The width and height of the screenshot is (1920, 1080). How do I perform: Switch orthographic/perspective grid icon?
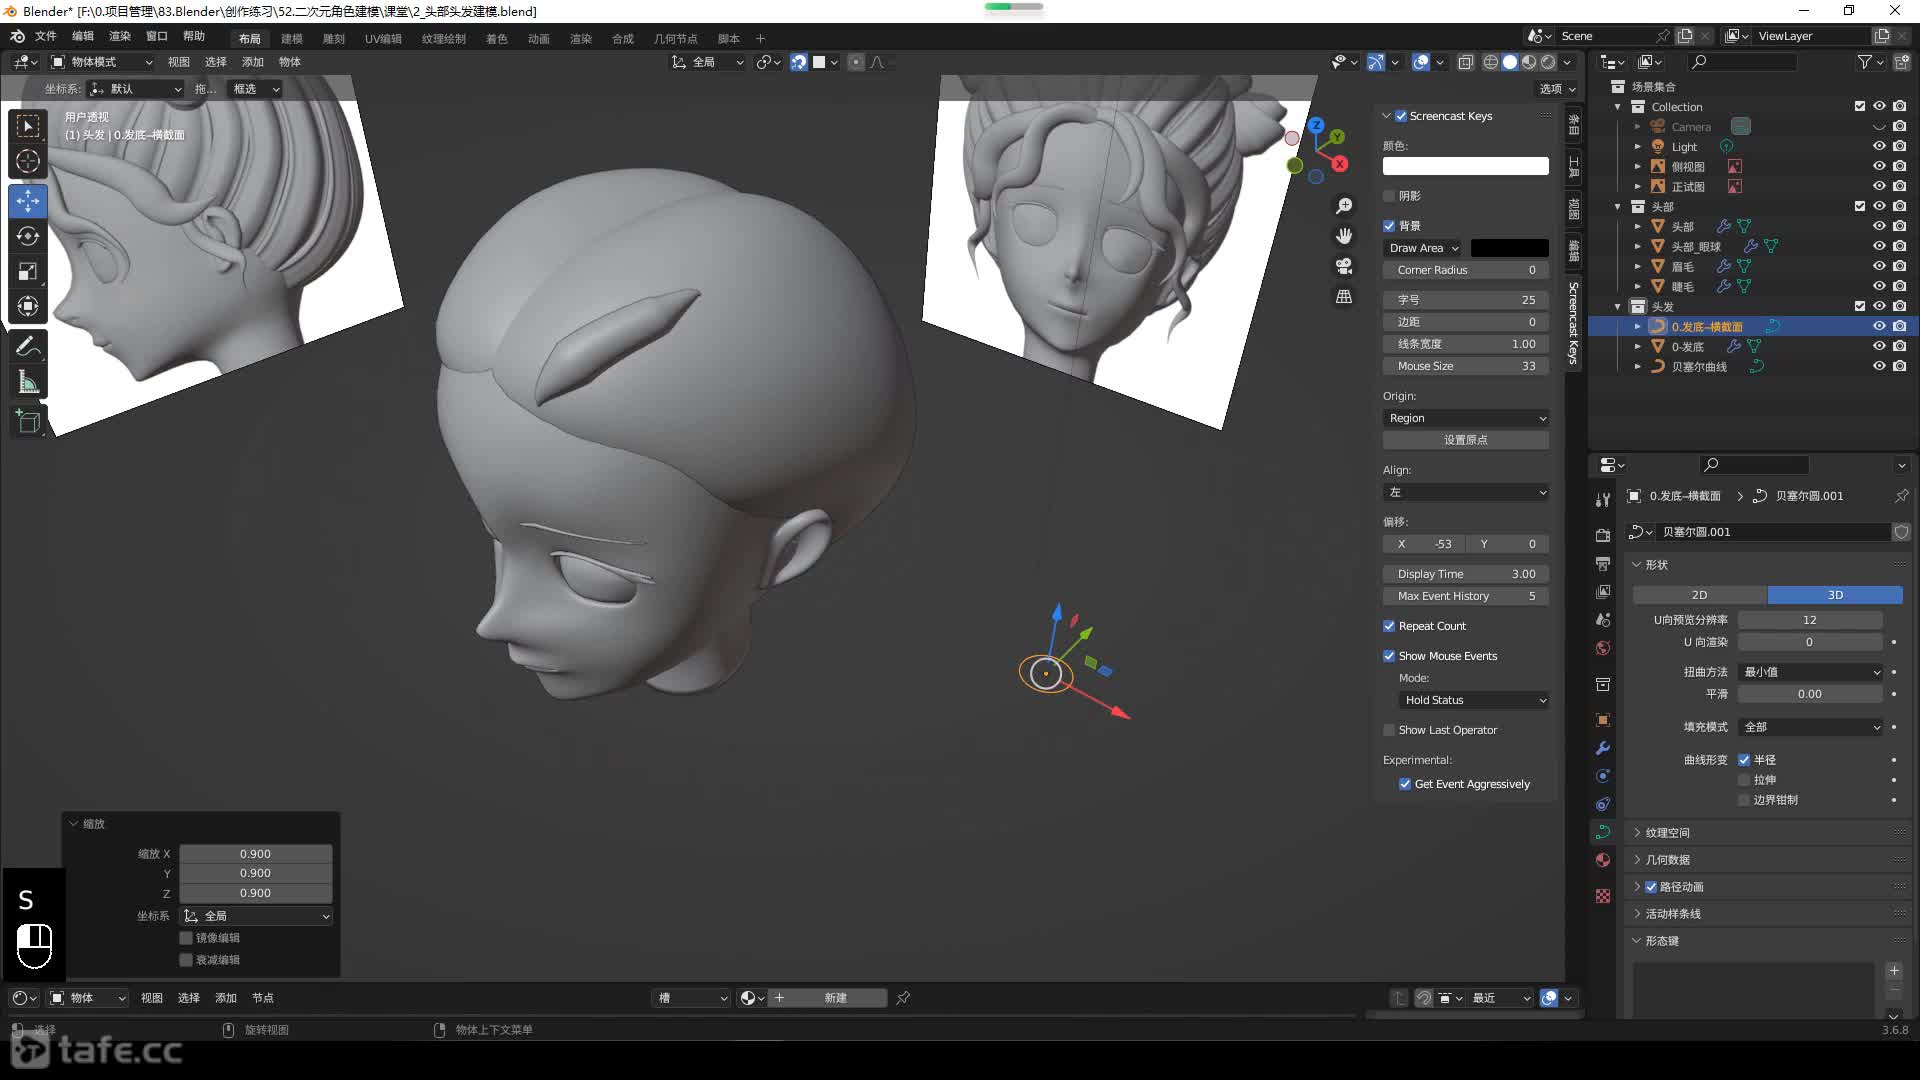(x=1344, y=297)
